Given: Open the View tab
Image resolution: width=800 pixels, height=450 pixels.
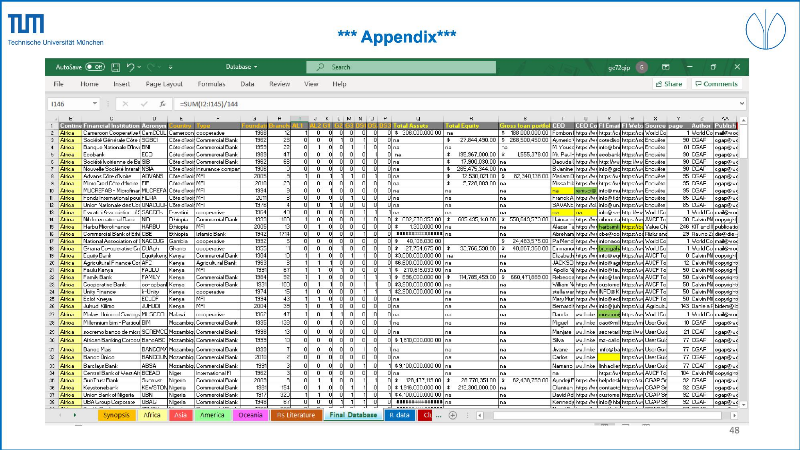Looking at the screenshot, I should click(311, 84).
